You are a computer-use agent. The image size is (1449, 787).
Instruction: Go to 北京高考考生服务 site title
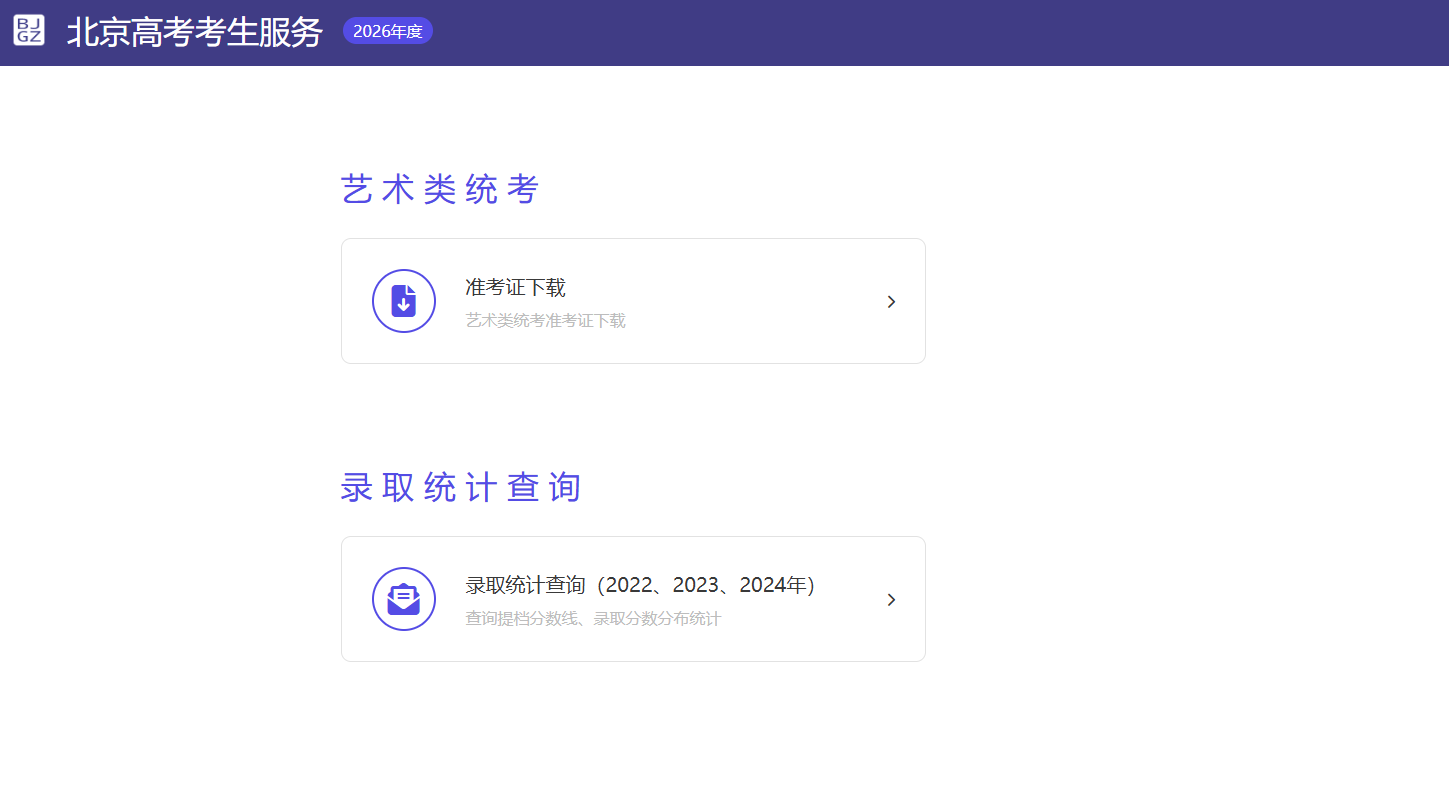[x=195, y=32]
